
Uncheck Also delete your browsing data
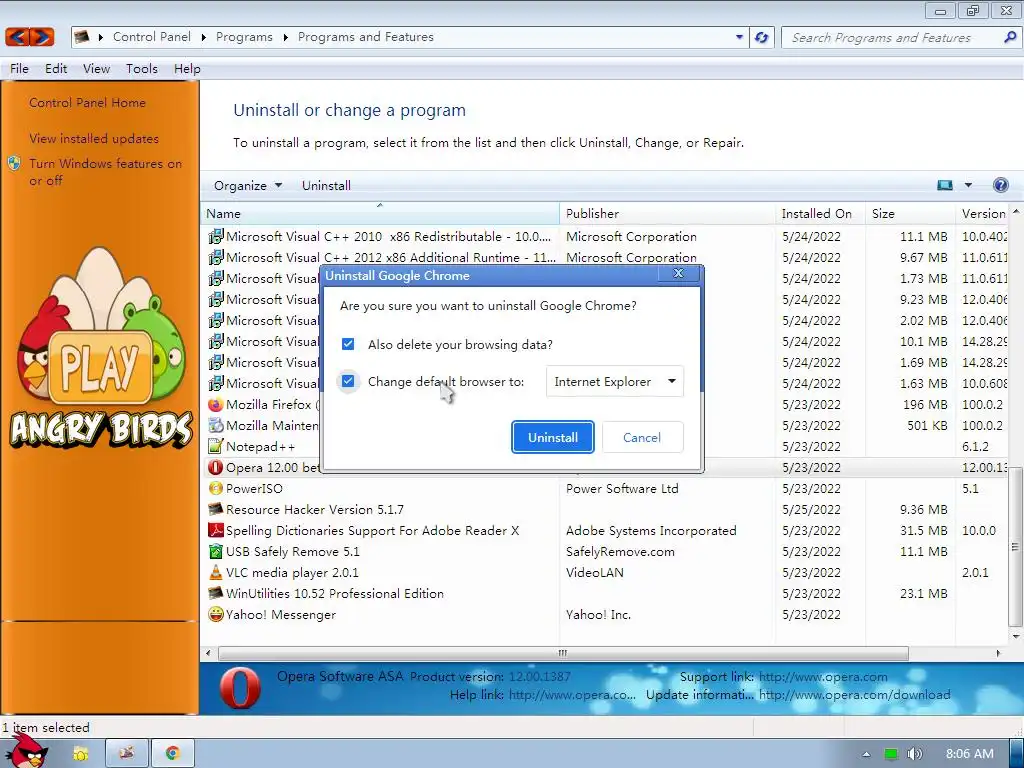348,344
